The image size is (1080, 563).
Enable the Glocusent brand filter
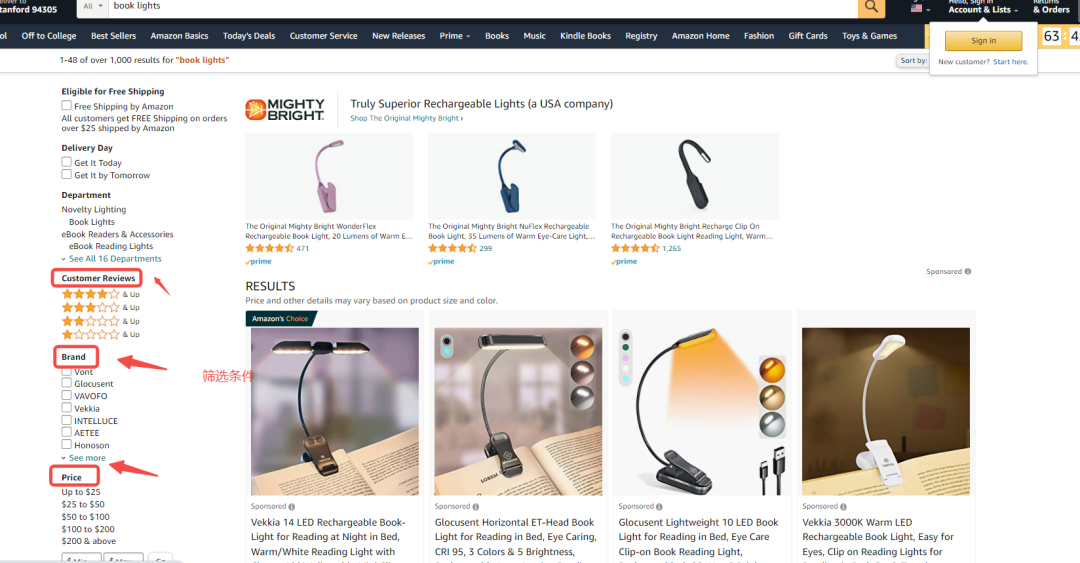pyautogui.click(x=66, y=383)
